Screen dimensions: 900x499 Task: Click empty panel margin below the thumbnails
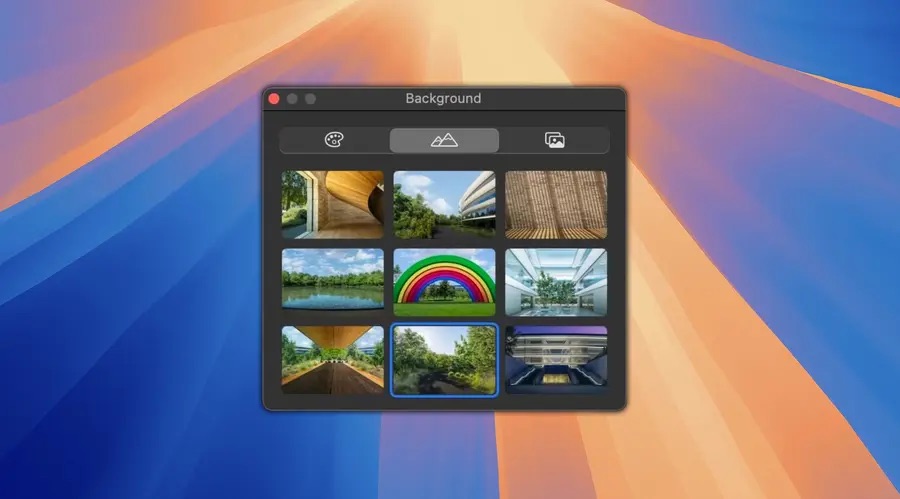pos(444,402)
